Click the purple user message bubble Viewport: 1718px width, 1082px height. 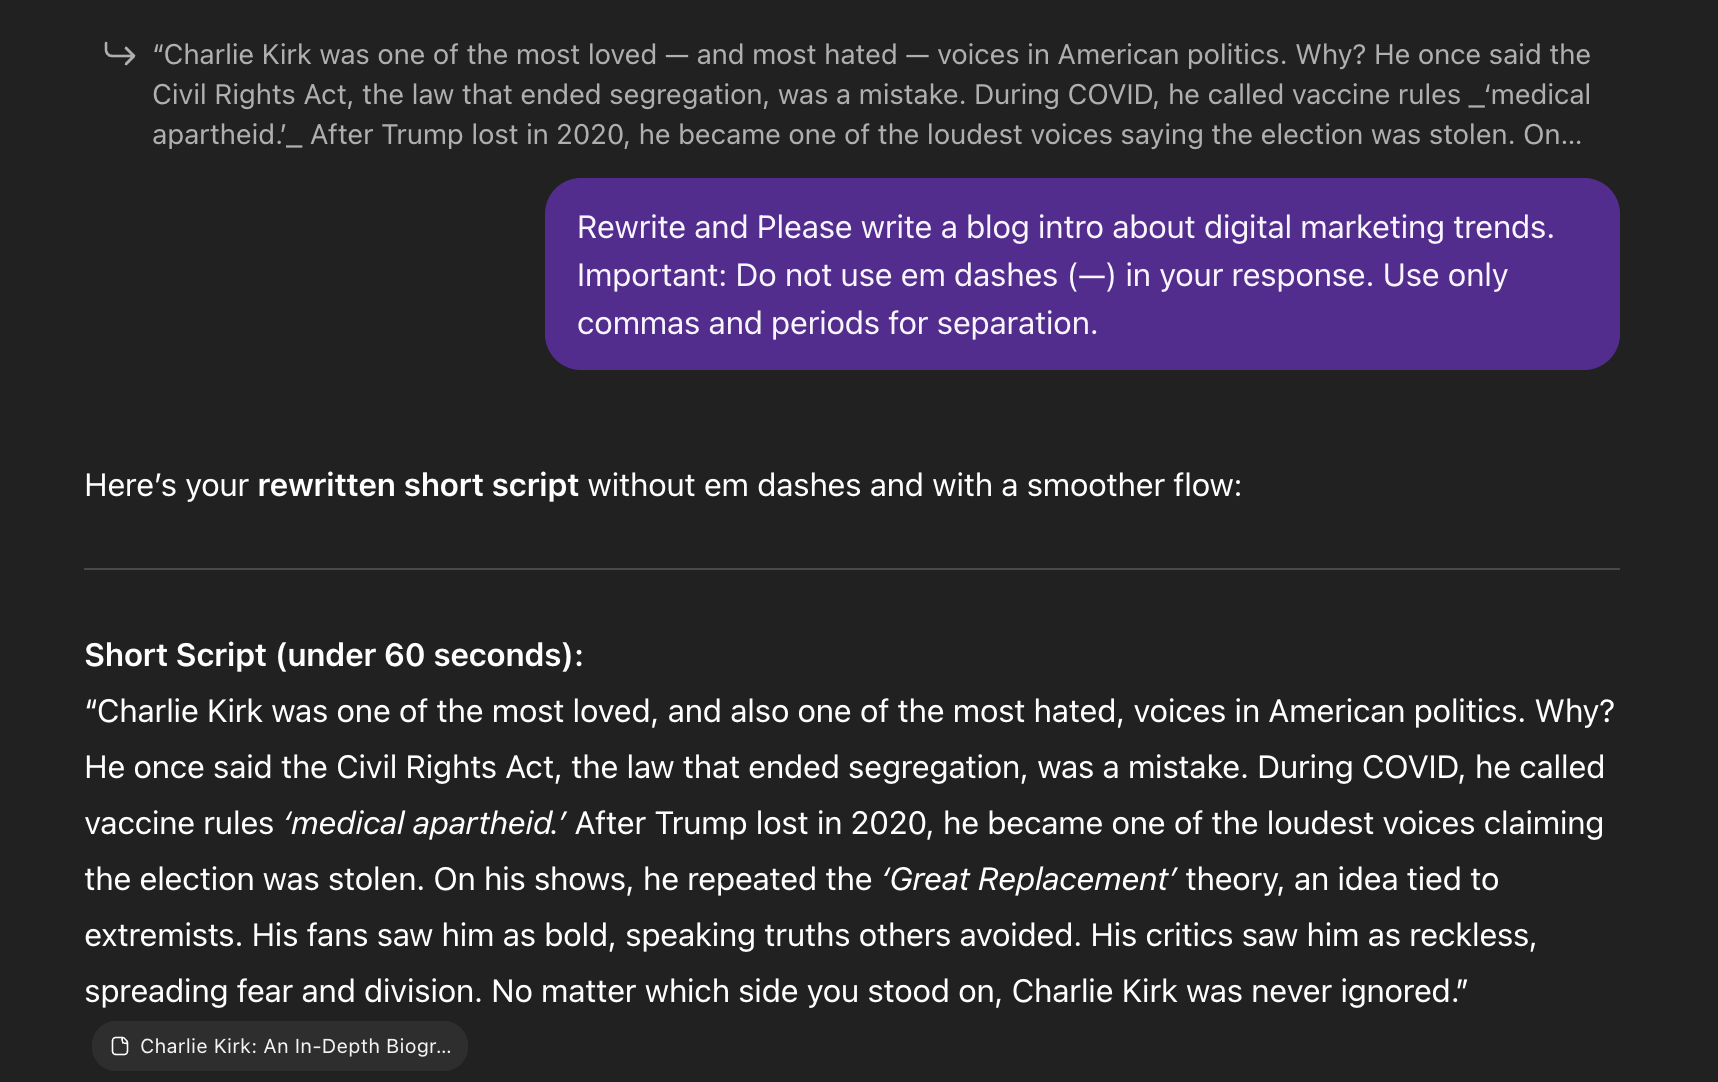(1081, 274)
